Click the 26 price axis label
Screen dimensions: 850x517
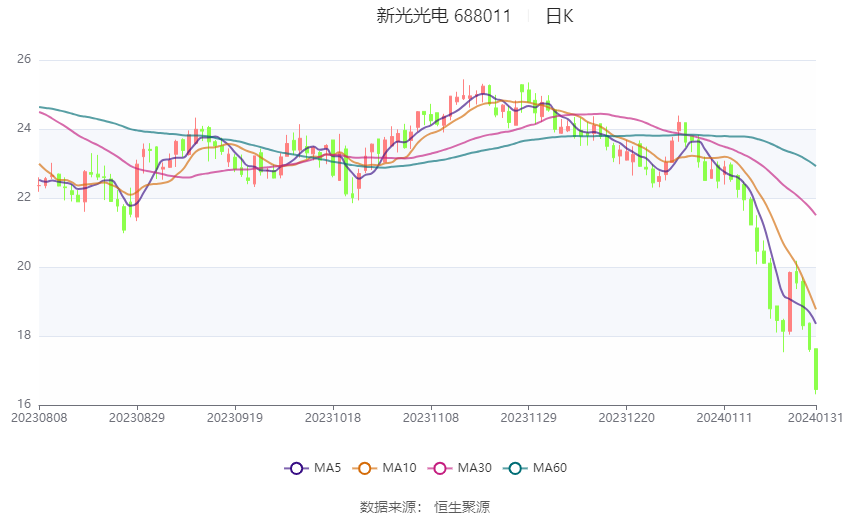click(x=24, y=59)
